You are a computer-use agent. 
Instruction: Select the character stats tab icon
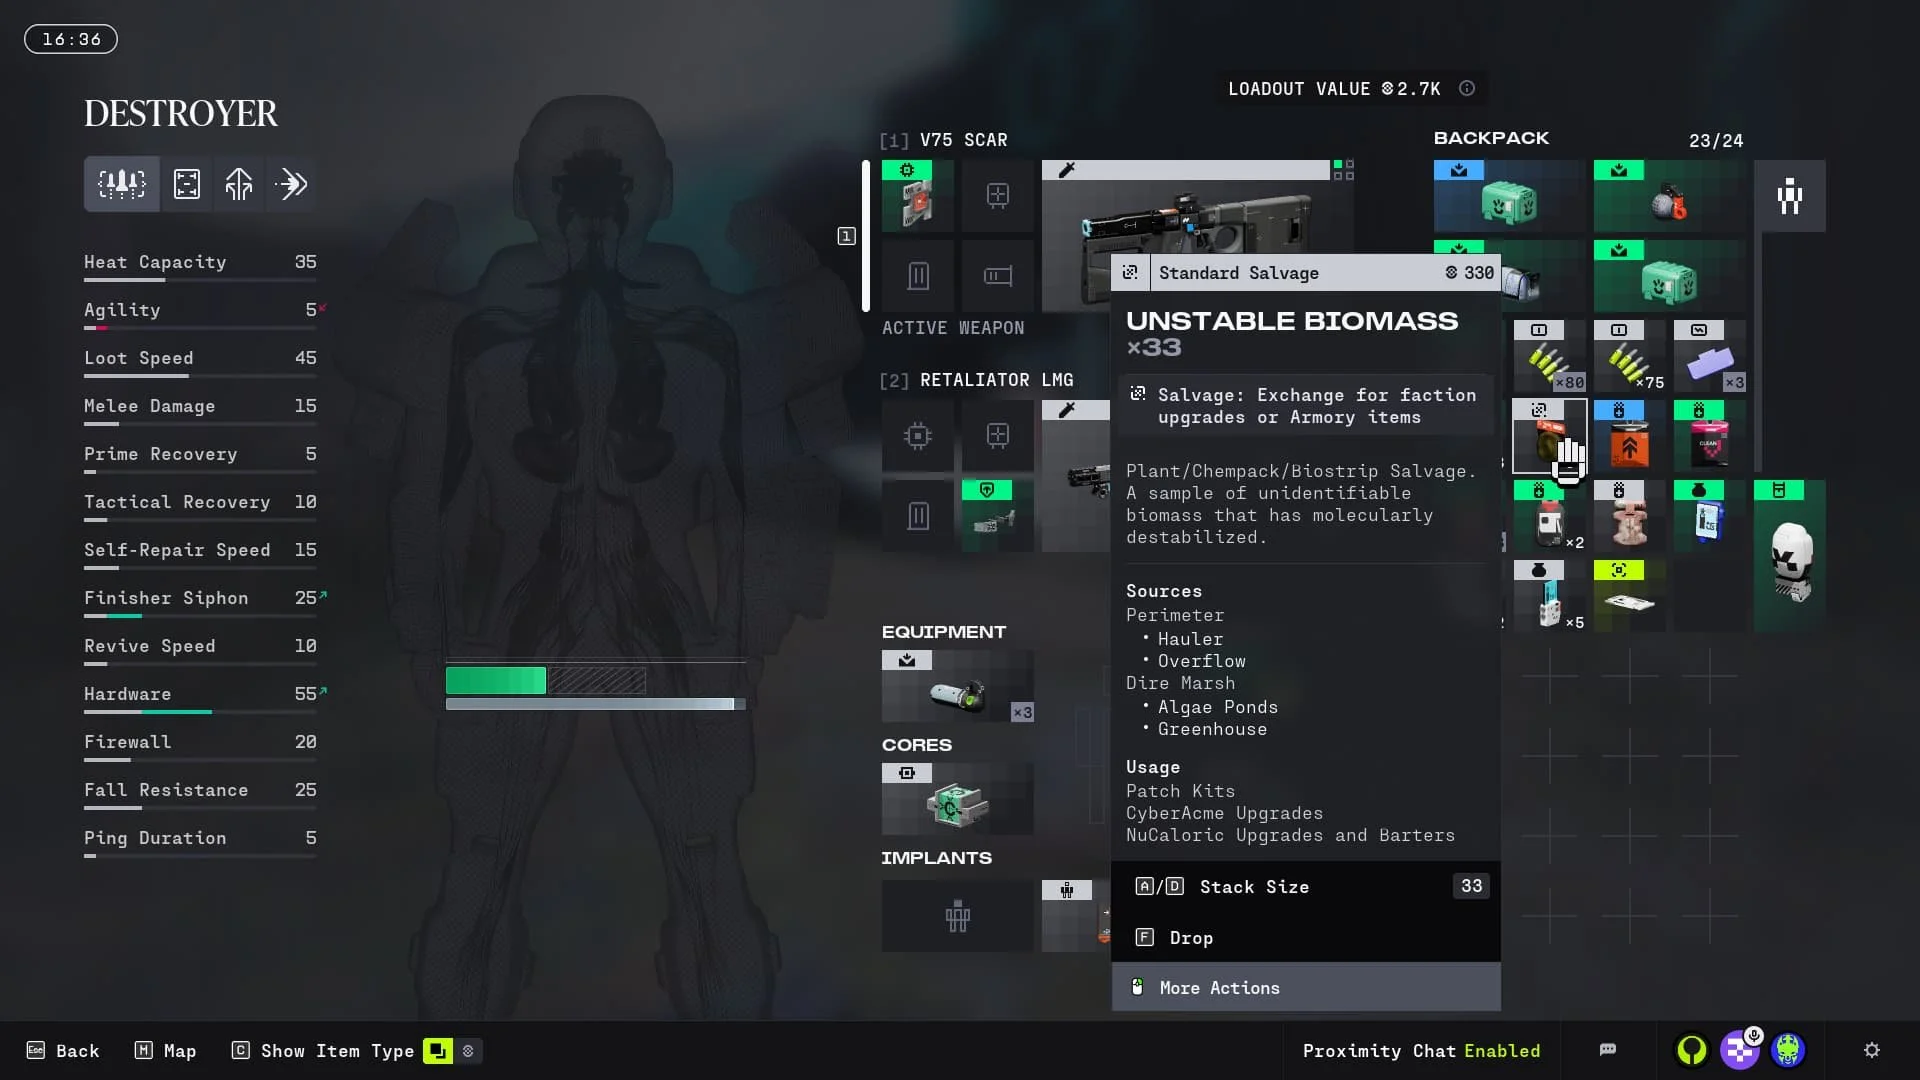click(x=121, y=184)
